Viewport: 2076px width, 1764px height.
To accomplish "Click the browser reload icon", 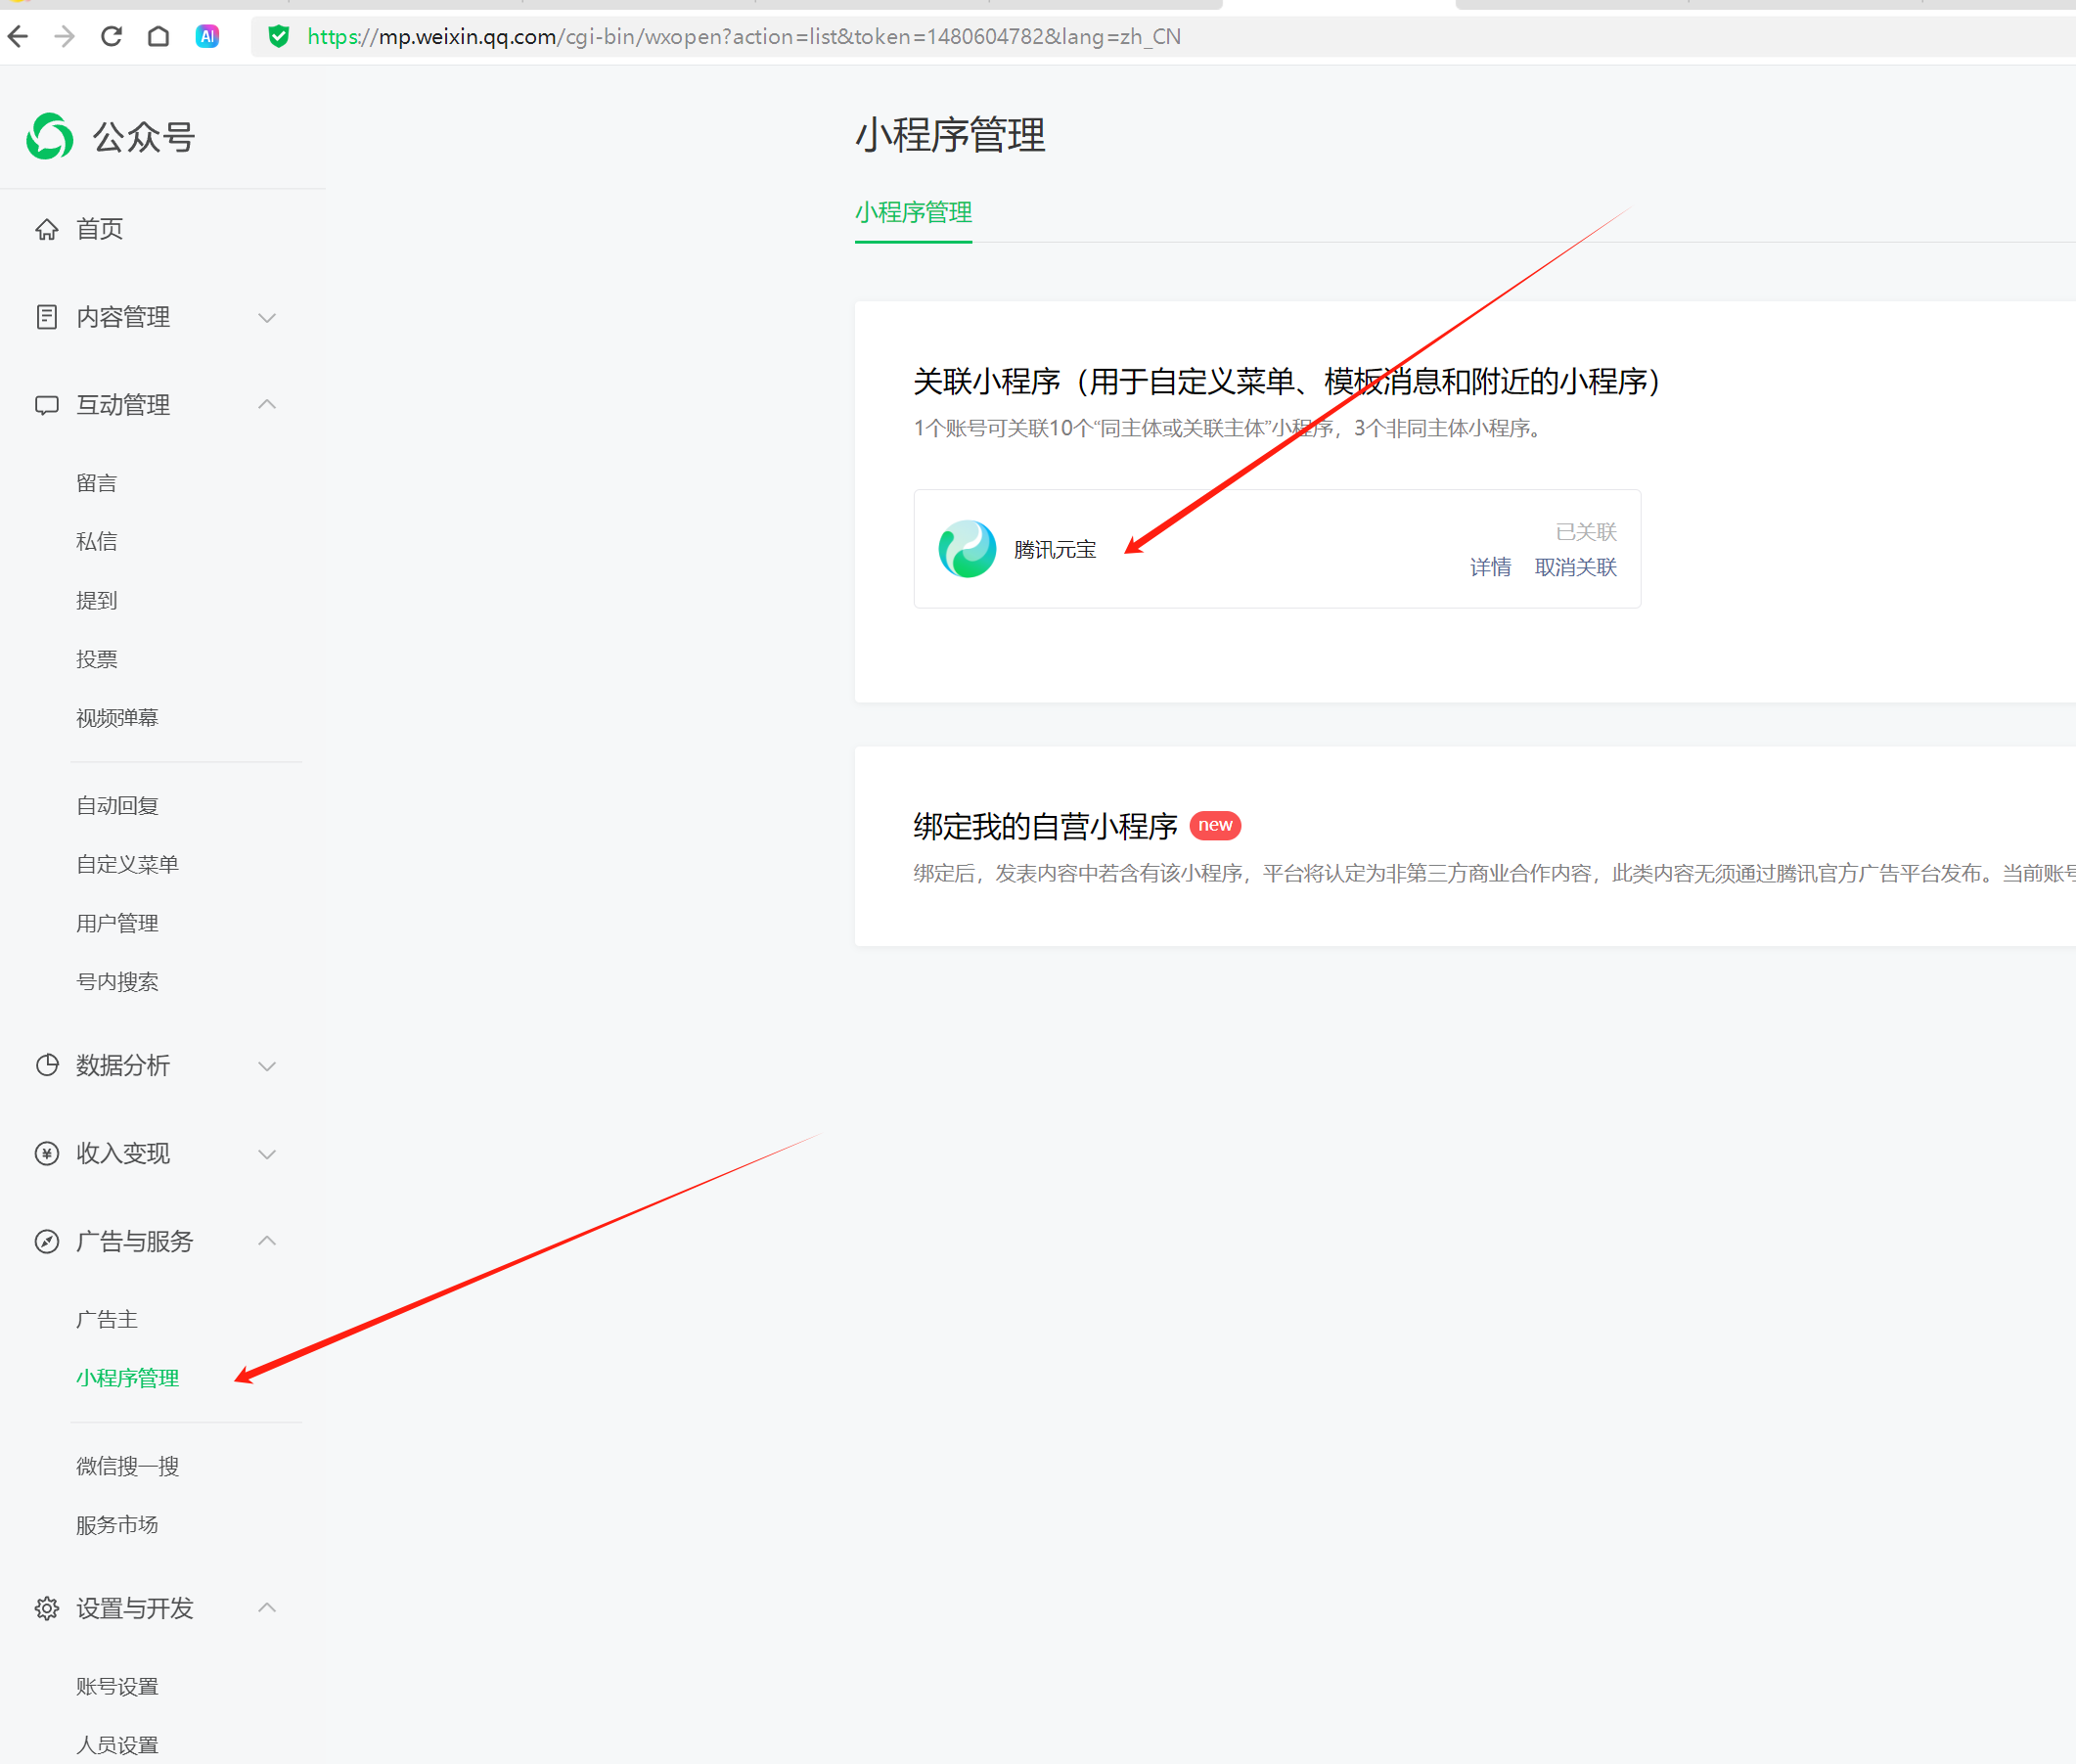I will click(x=111, y=37).
